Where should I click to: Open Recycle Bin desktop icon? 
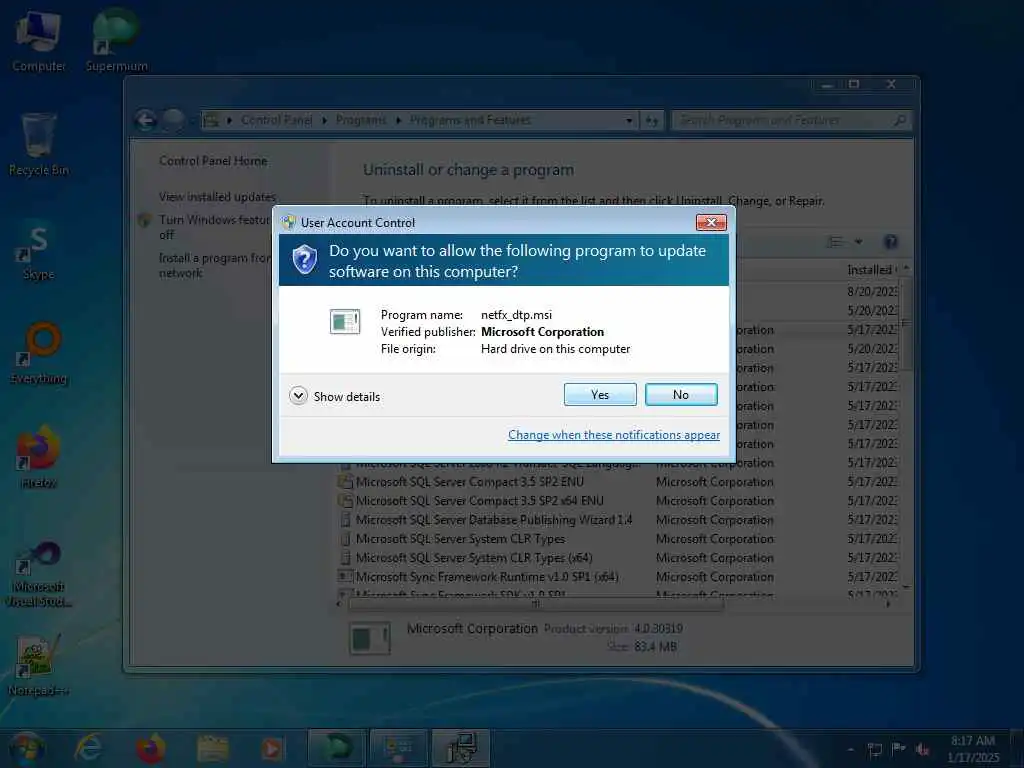tap(38, 145)
